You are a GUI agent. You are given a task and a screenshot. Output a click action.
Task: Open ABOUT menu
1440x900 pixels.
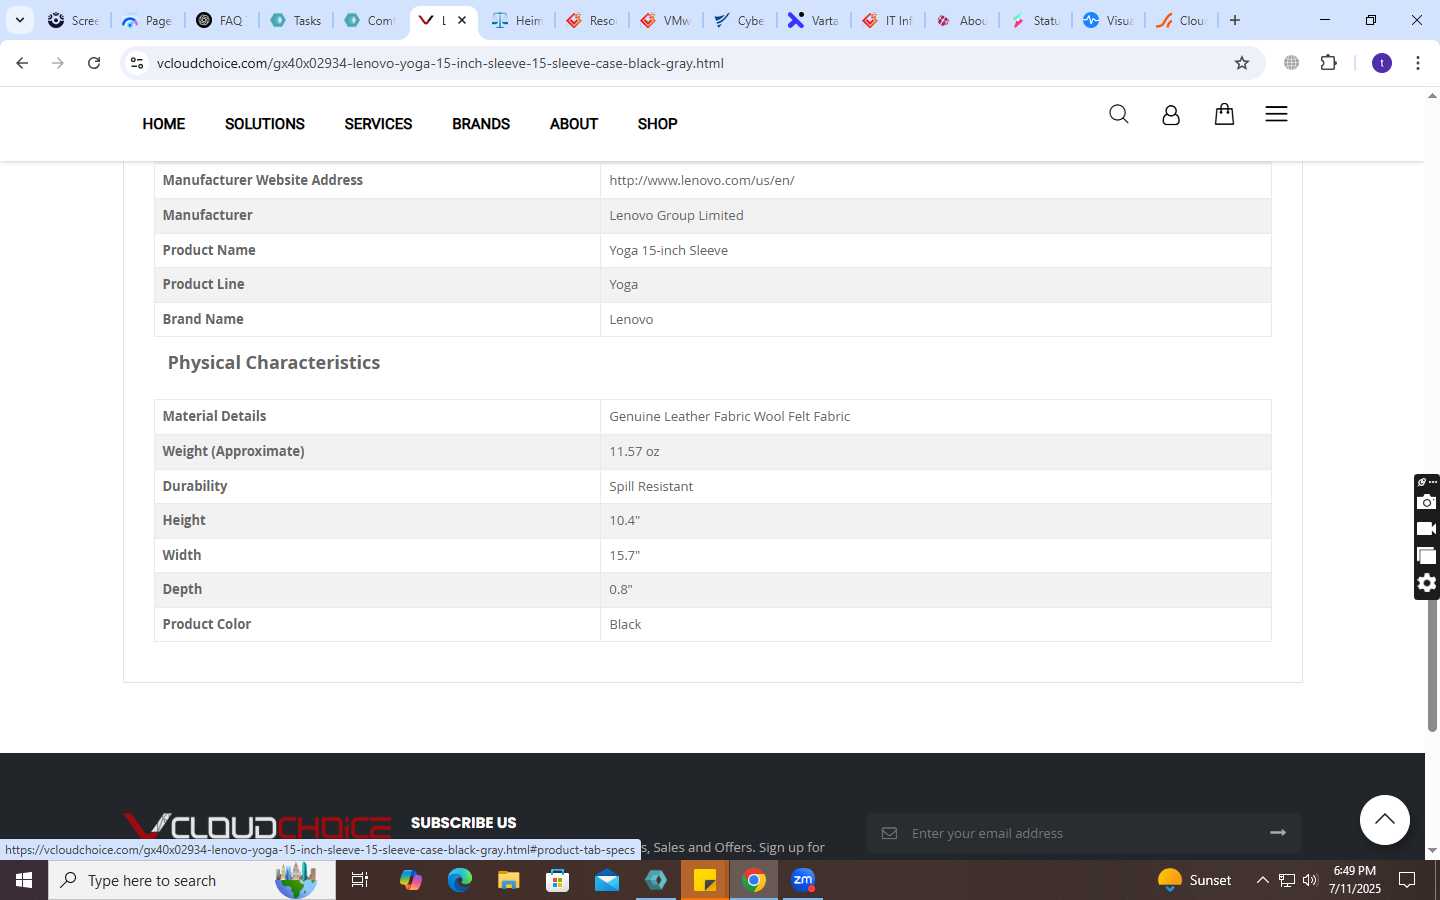click(574, 124)
